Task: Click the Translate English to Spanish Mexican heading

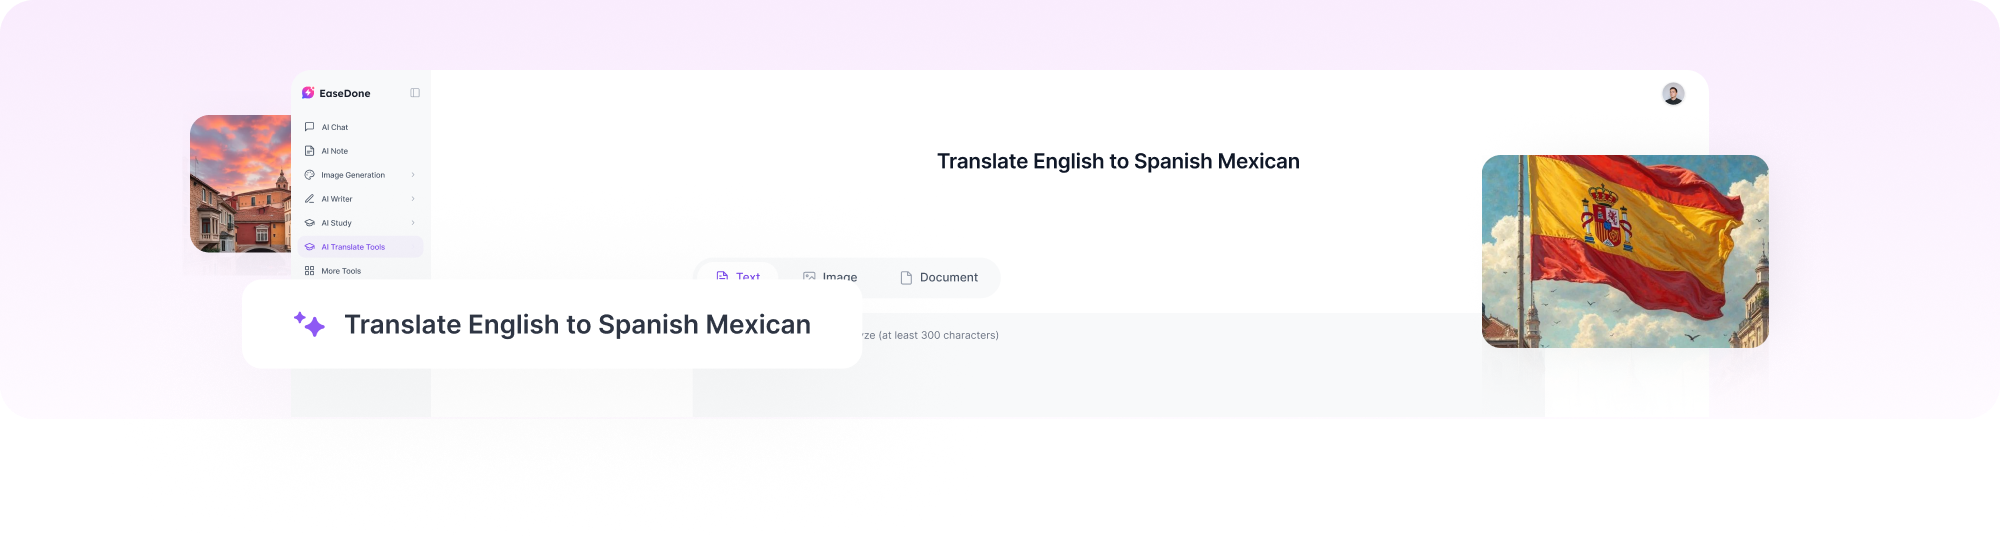Action: 1118,161
